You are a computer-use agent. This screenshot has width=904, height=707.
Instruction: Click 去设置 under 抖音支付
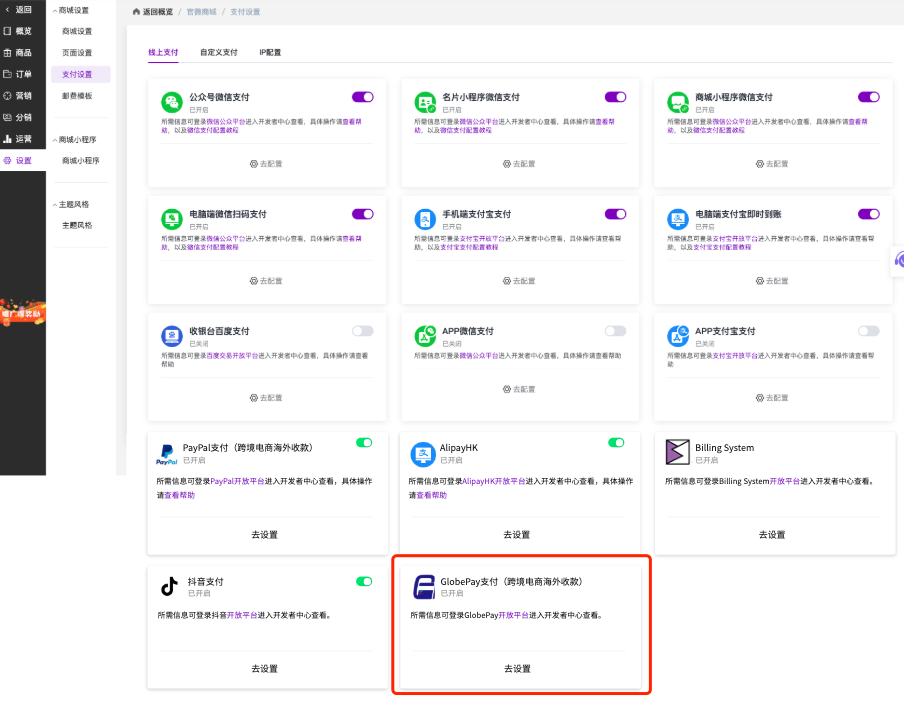coord(265,668)
